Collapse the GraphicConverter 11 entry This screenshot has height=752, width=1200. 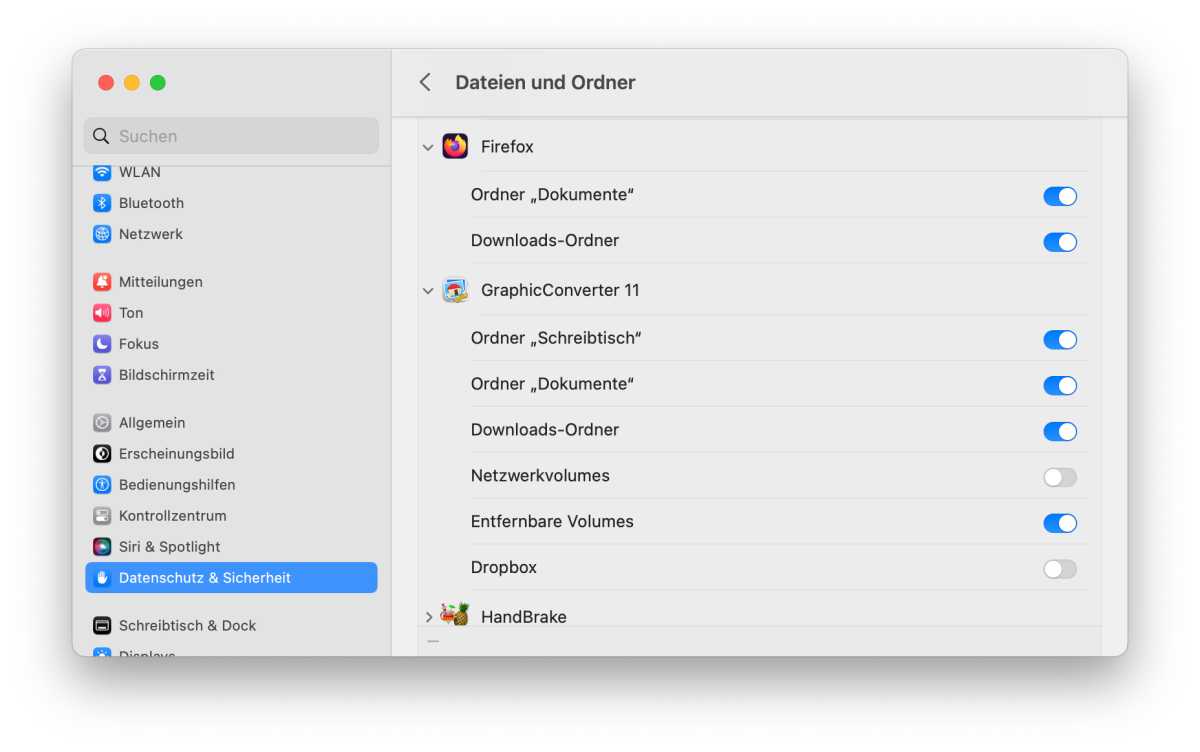coord(428,291)
